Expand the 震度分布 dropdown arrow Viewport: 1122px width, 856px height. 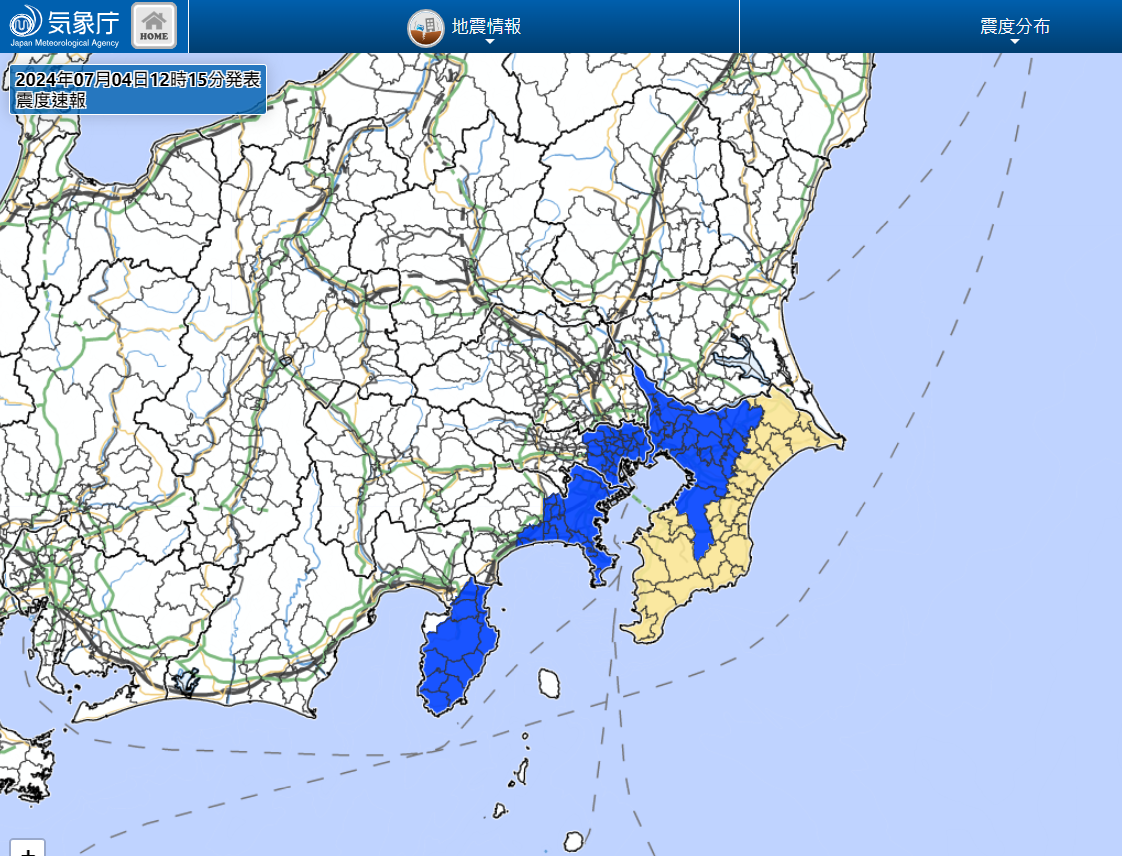coord(1015,42)
